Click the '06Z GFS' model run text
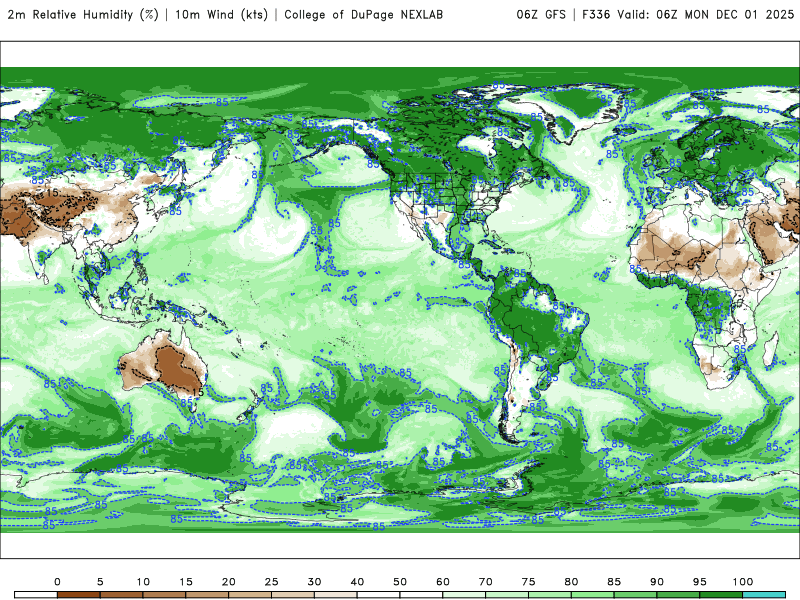 click(541, 15)
